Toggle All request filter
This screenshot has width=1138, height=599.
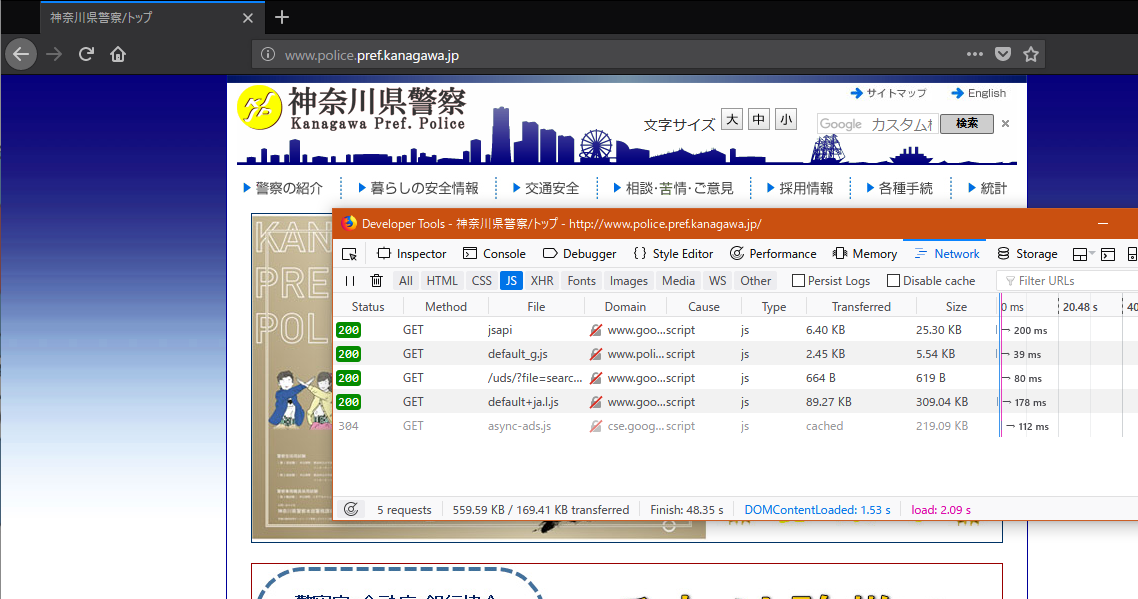pyautogui.click(x=406, y=281)
